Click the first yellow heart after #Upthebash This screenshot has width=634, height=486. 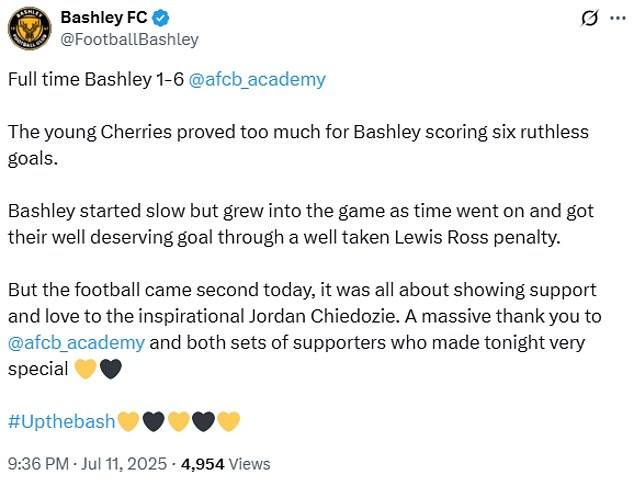(x=128, y=422)
